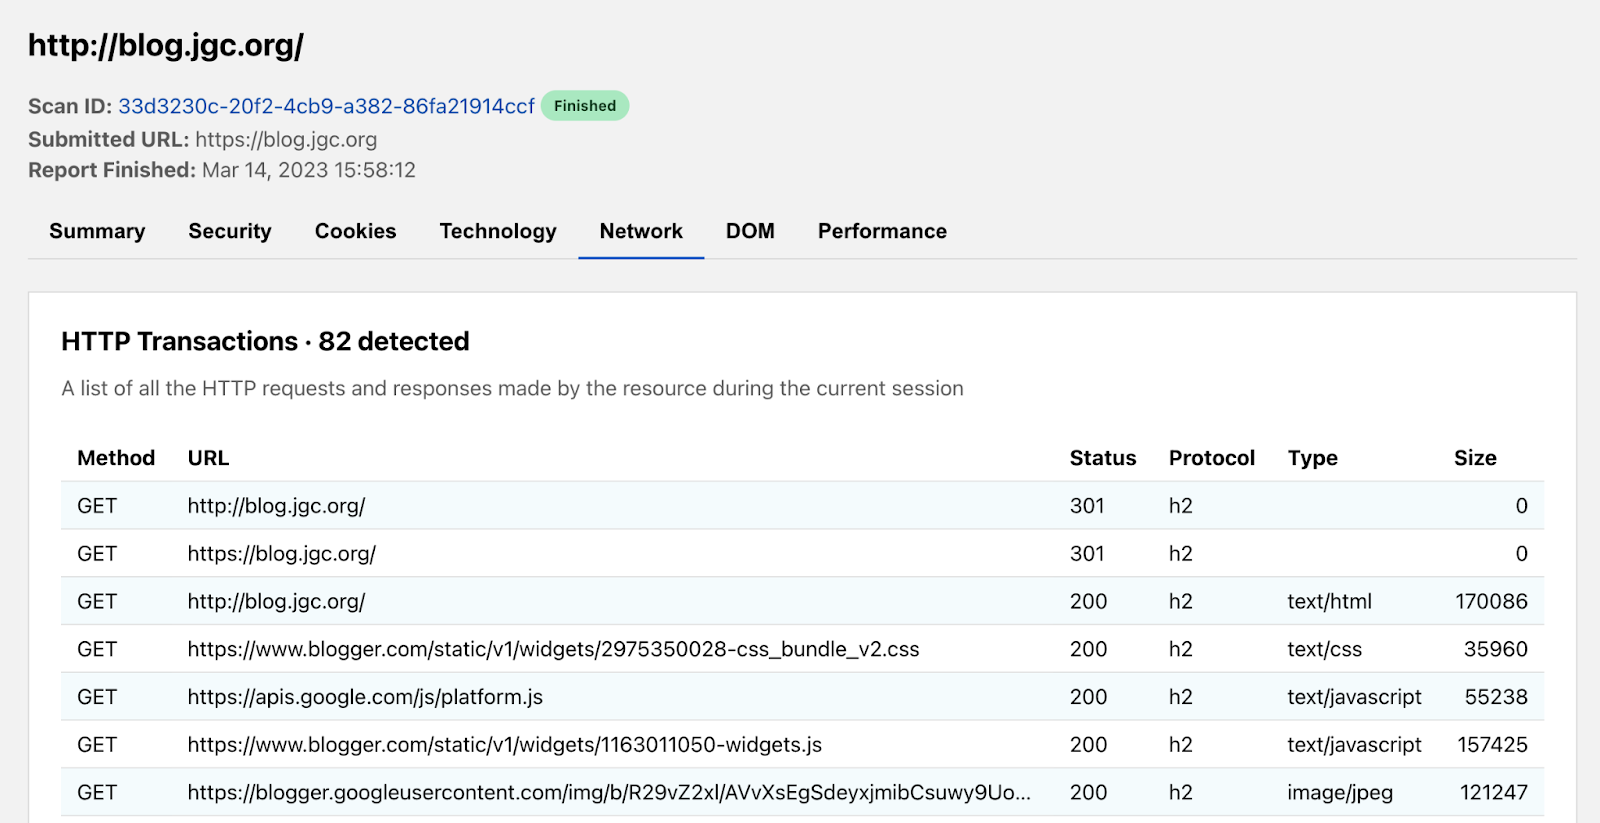Click report finished date Mar 14, 2023 15:58:12
The image size is (1600, 823).
309,170
